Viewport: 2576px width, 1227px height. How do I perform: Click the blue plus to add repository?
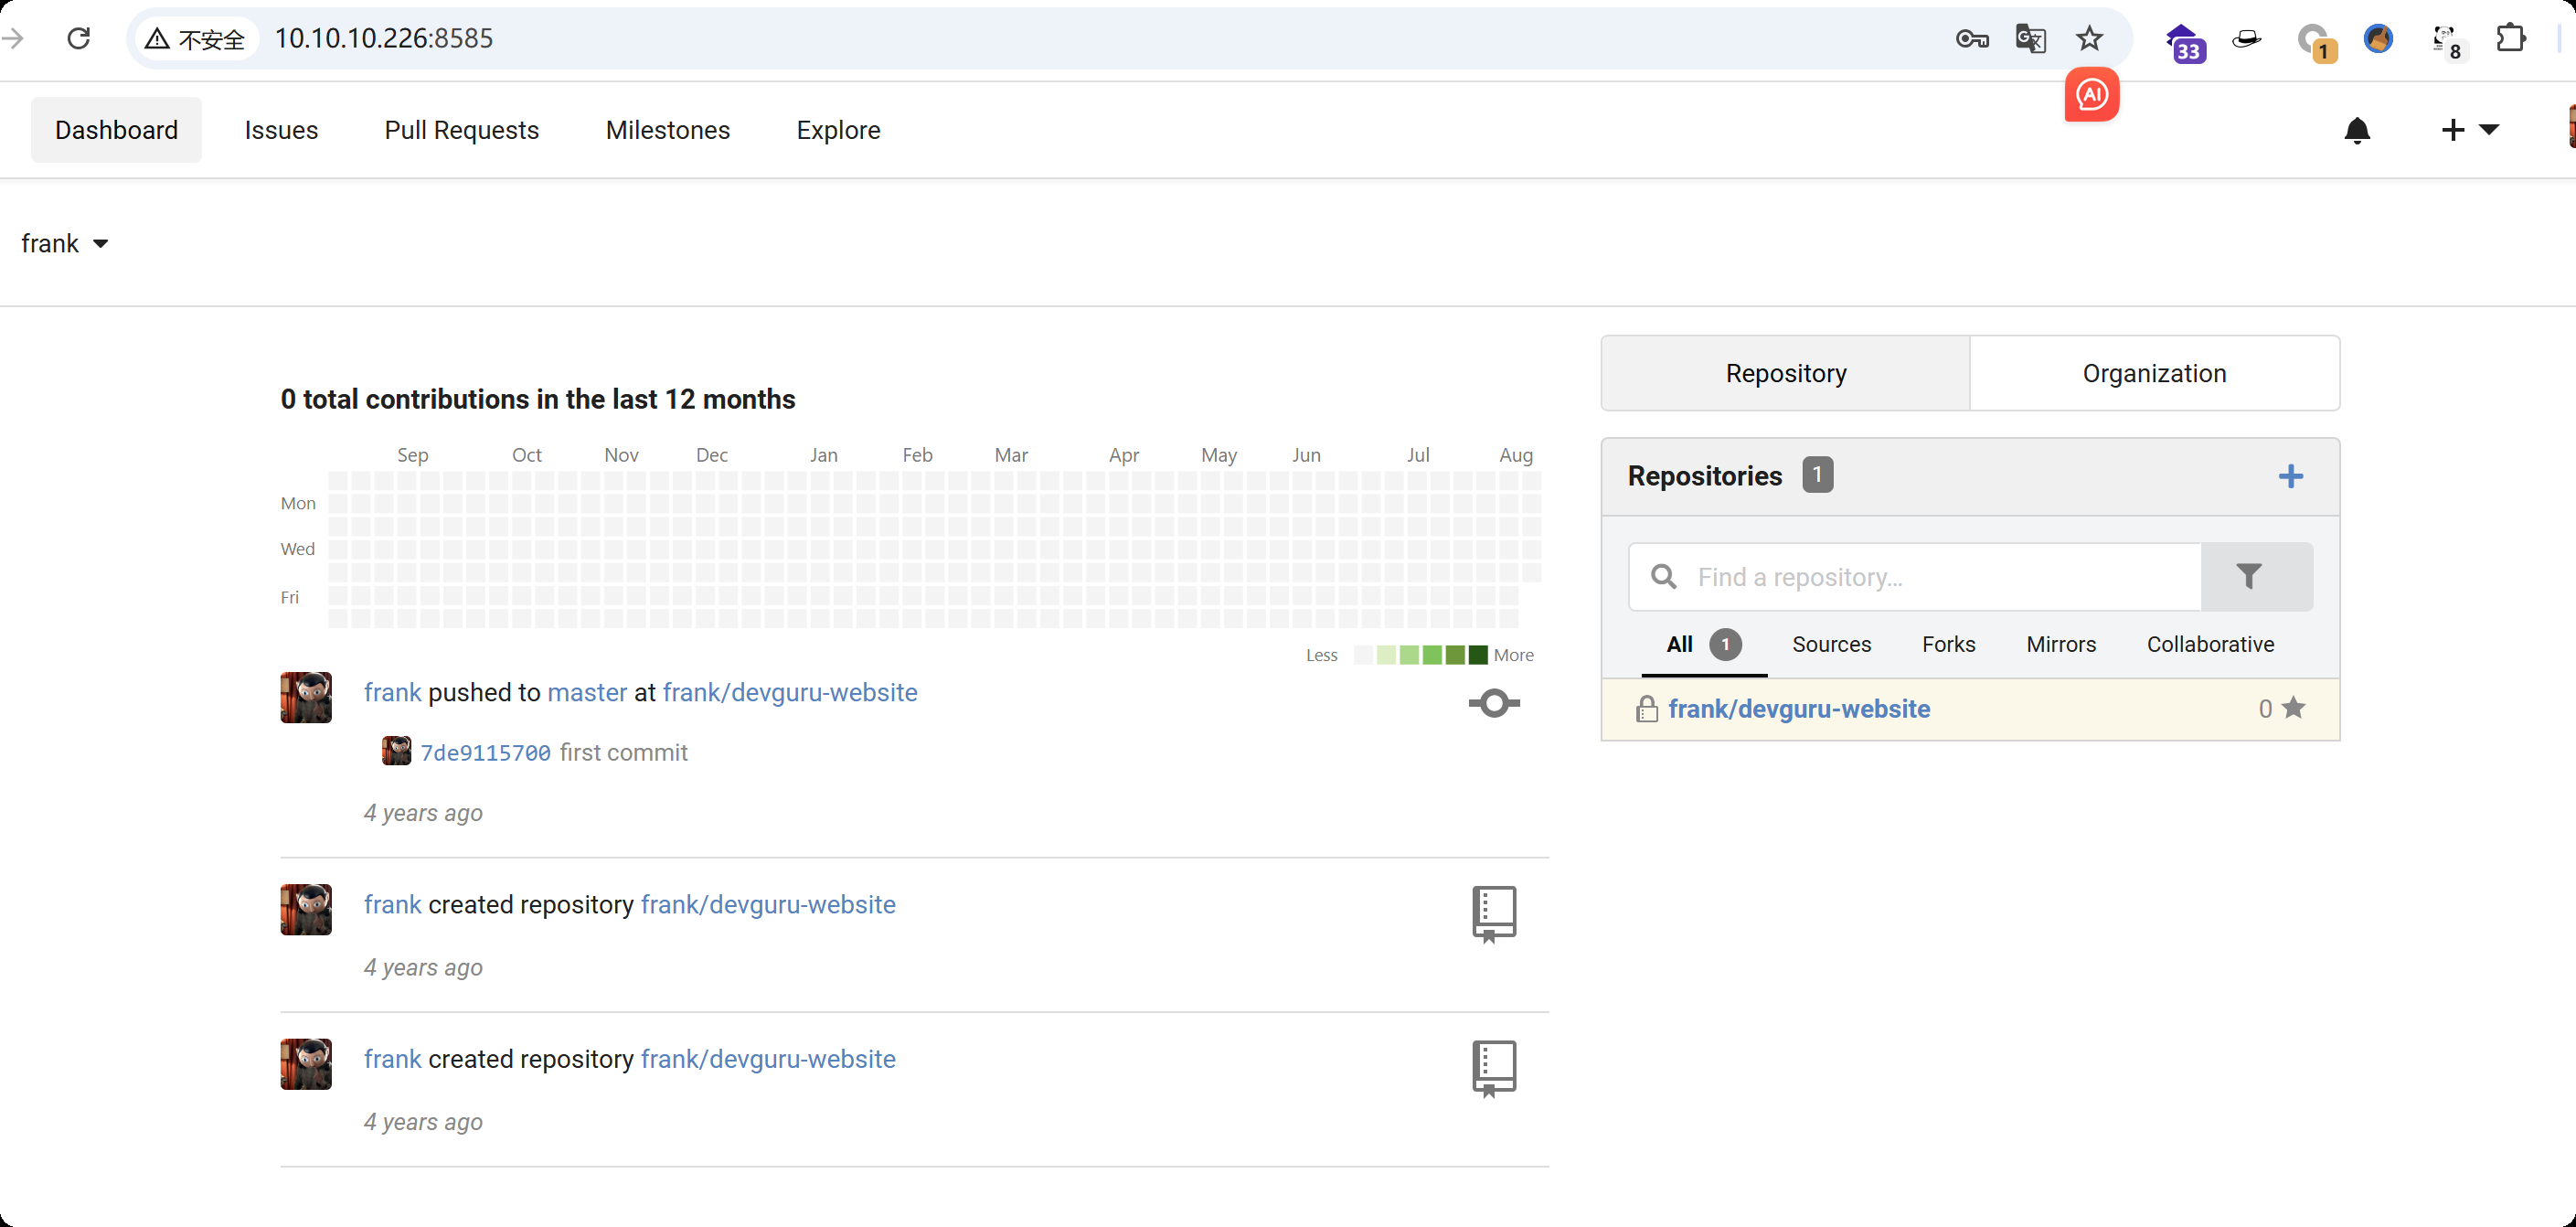pyautogui.click(x=2290, y=476)
